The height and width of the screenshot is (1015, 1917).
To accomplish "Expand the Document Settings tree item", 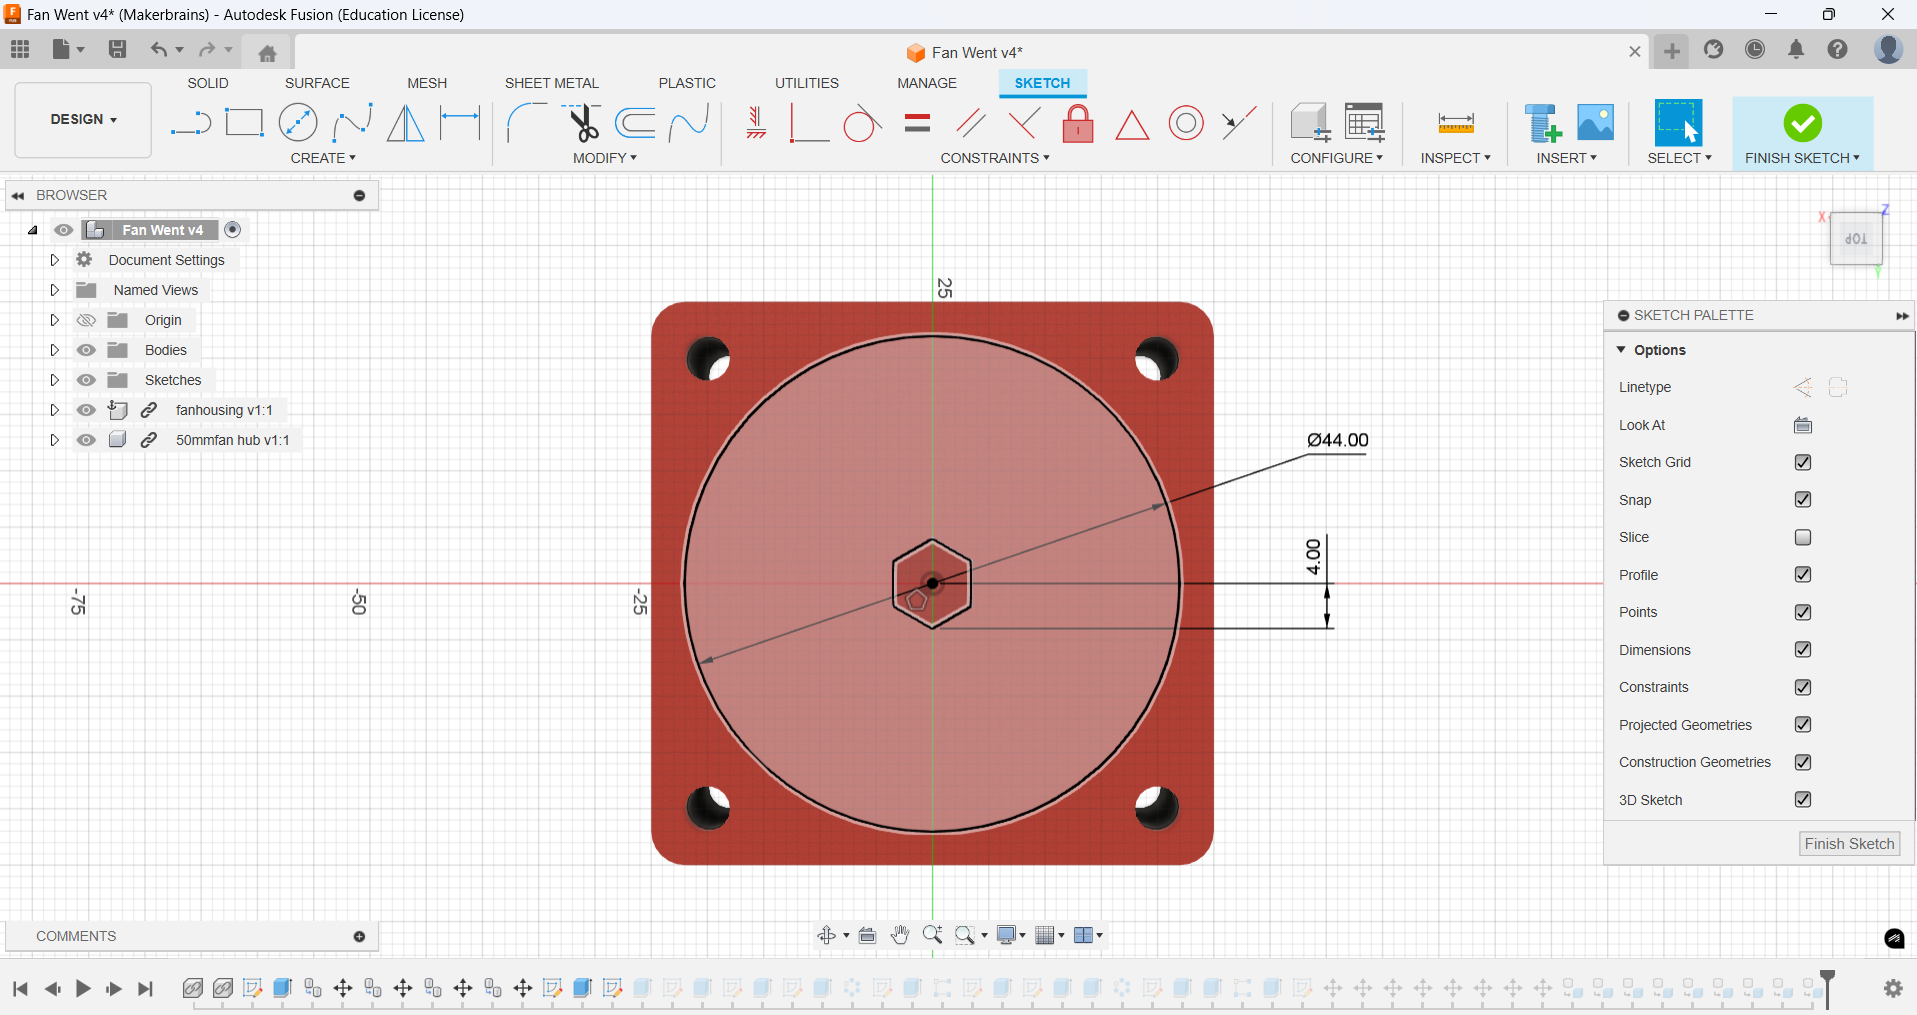I will pyautogui.click(x=55, y=259).
